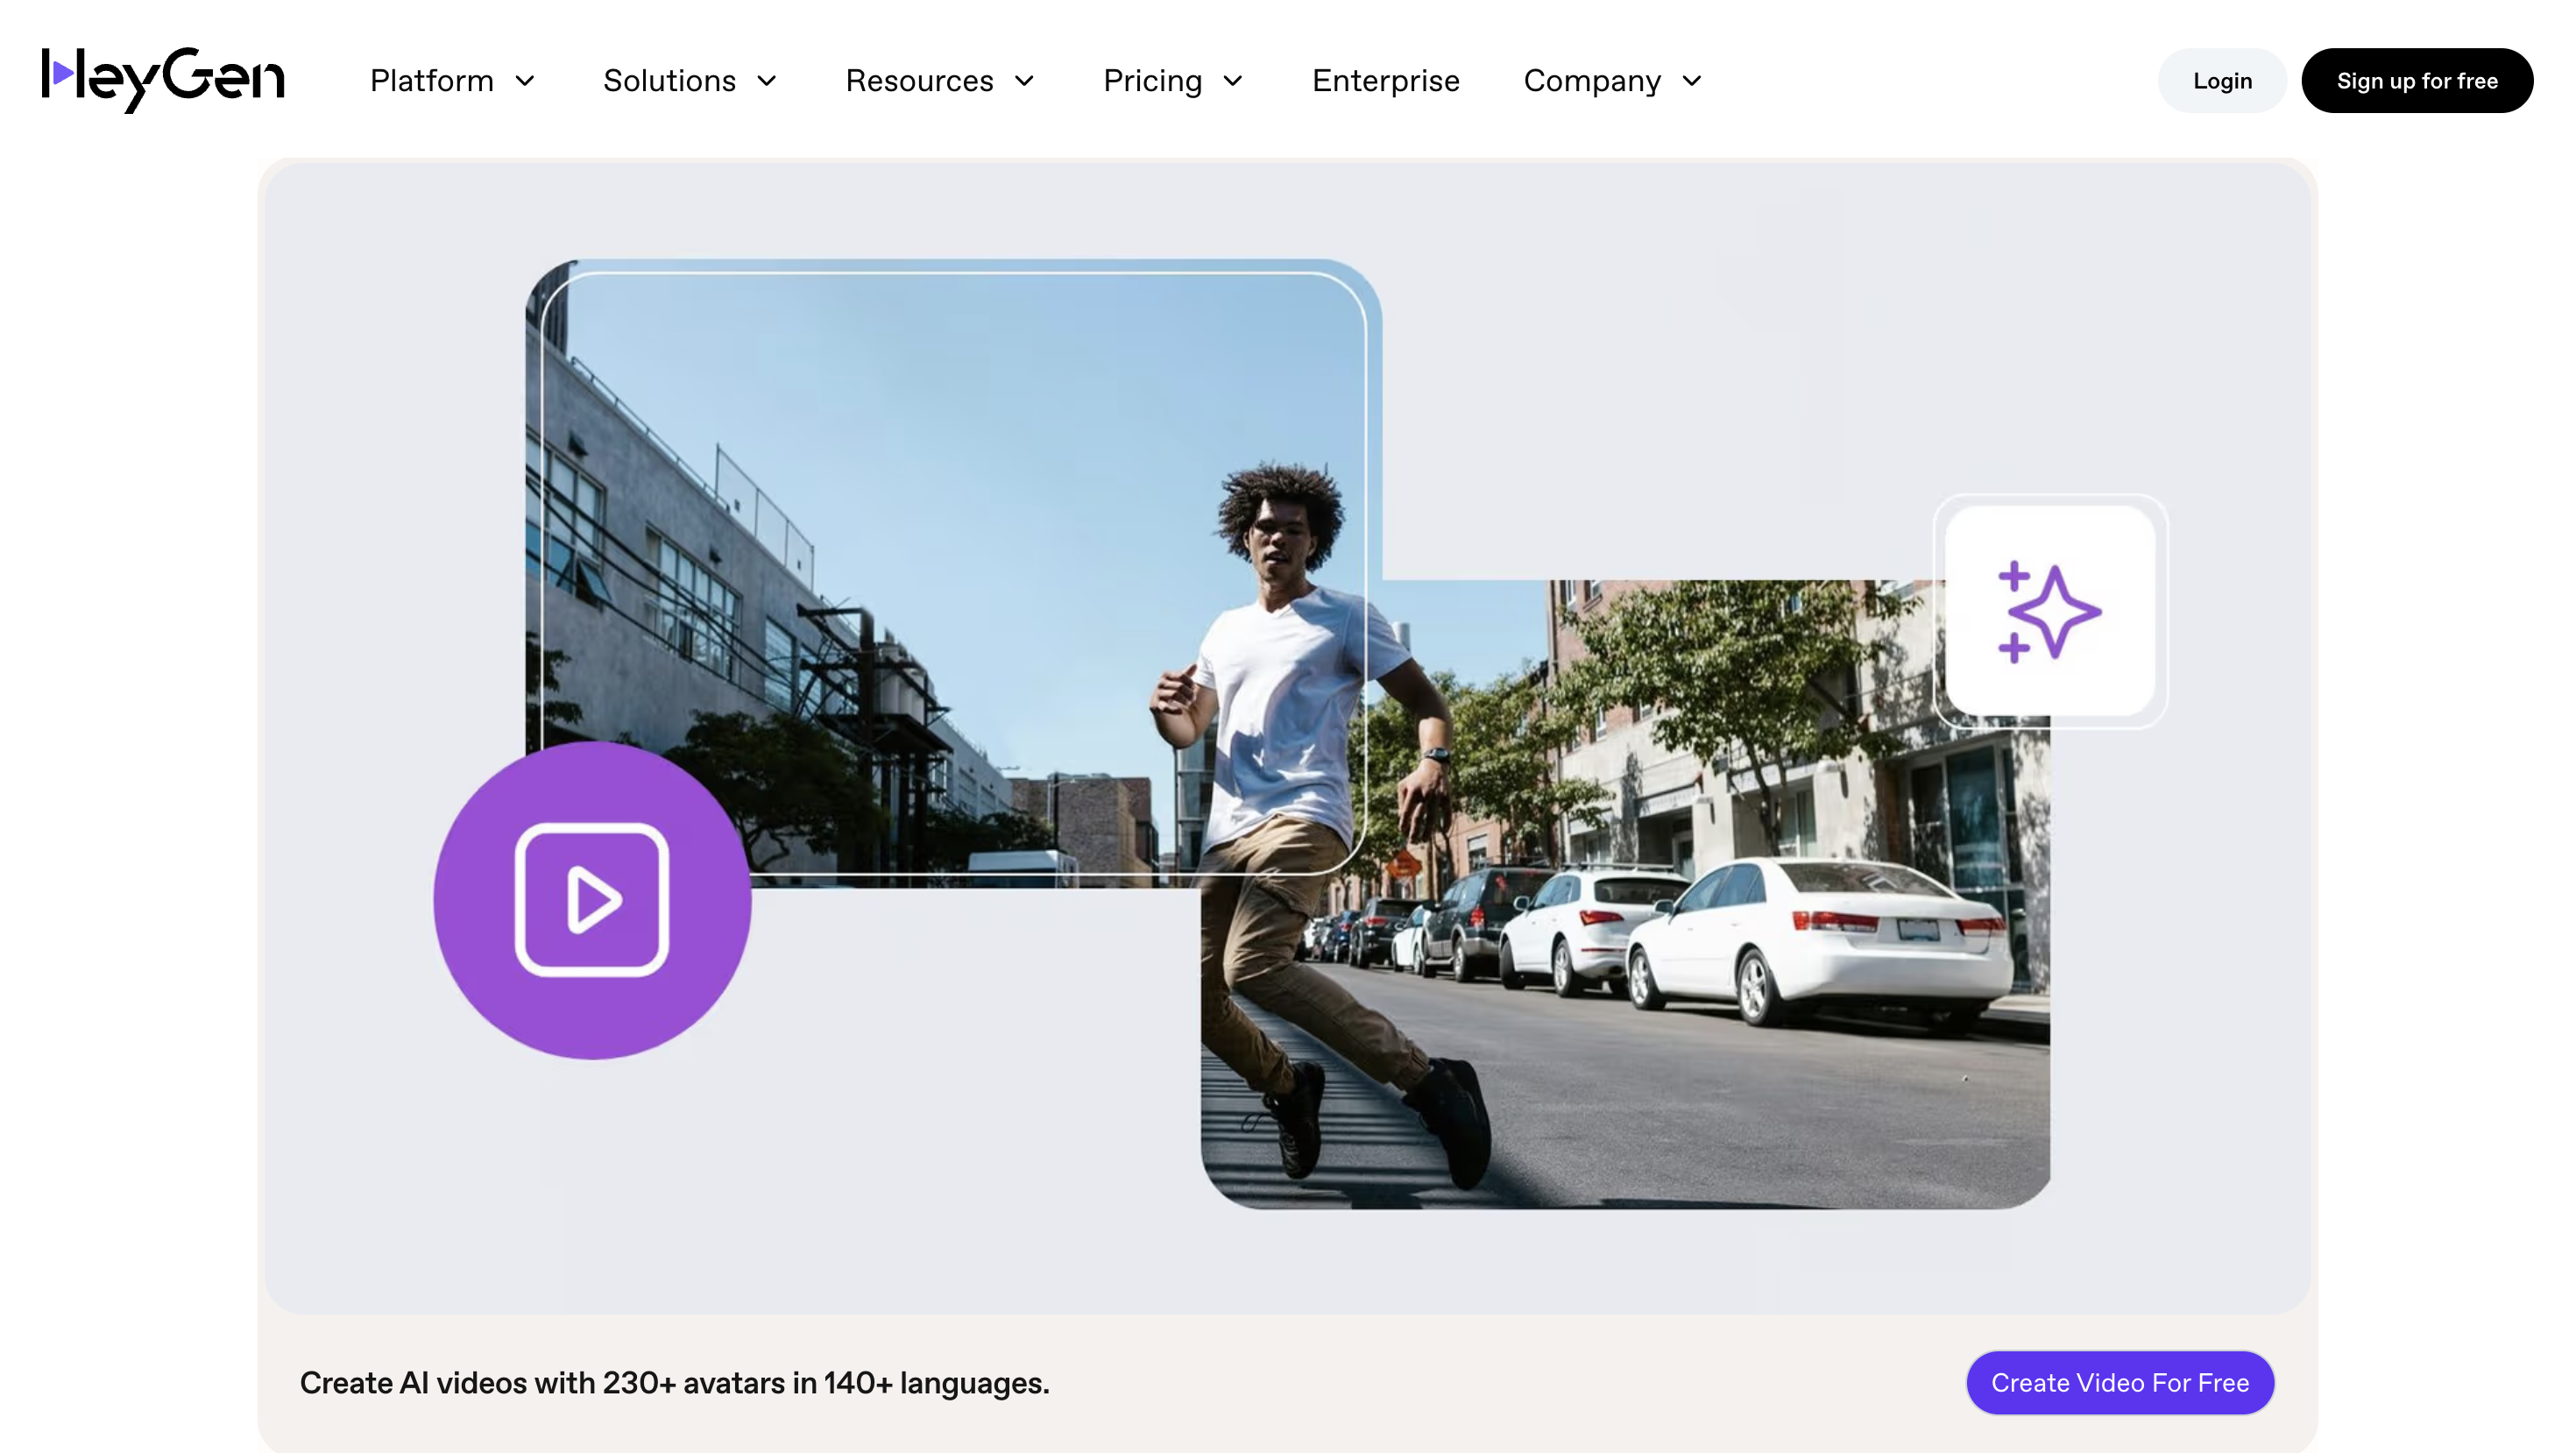Click Sign up for free
2576x1453 pixels.
(2418, 80)
